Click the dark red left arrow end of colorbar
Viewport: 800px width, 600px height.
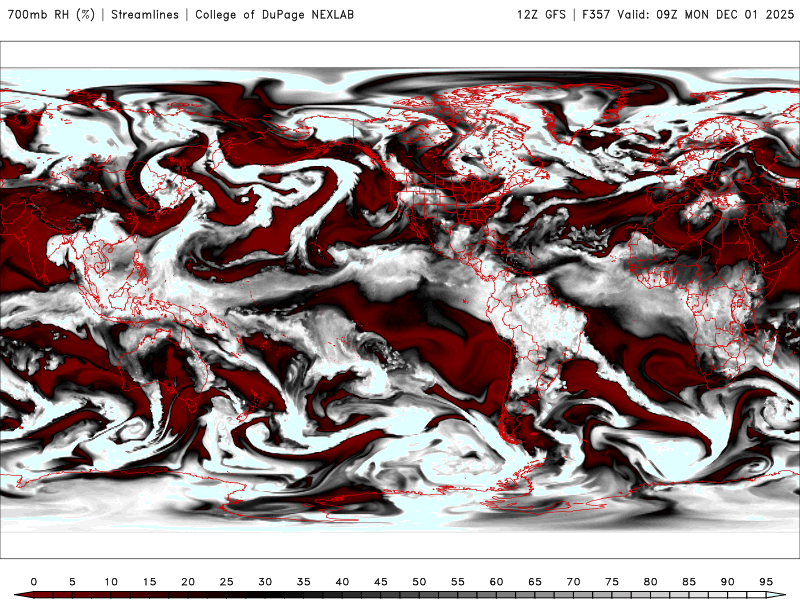pyautogui.click(x=23, y=595)
